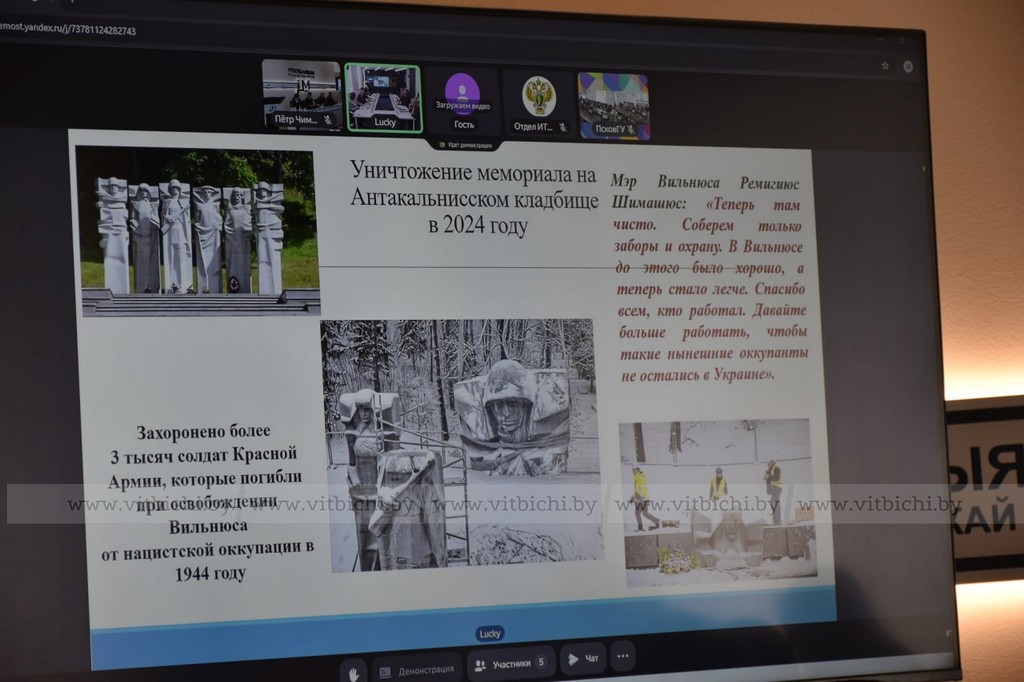Screen dimensions: 1024x682
Task: Click the bookmark star in address bar
Action: [885, 66]
